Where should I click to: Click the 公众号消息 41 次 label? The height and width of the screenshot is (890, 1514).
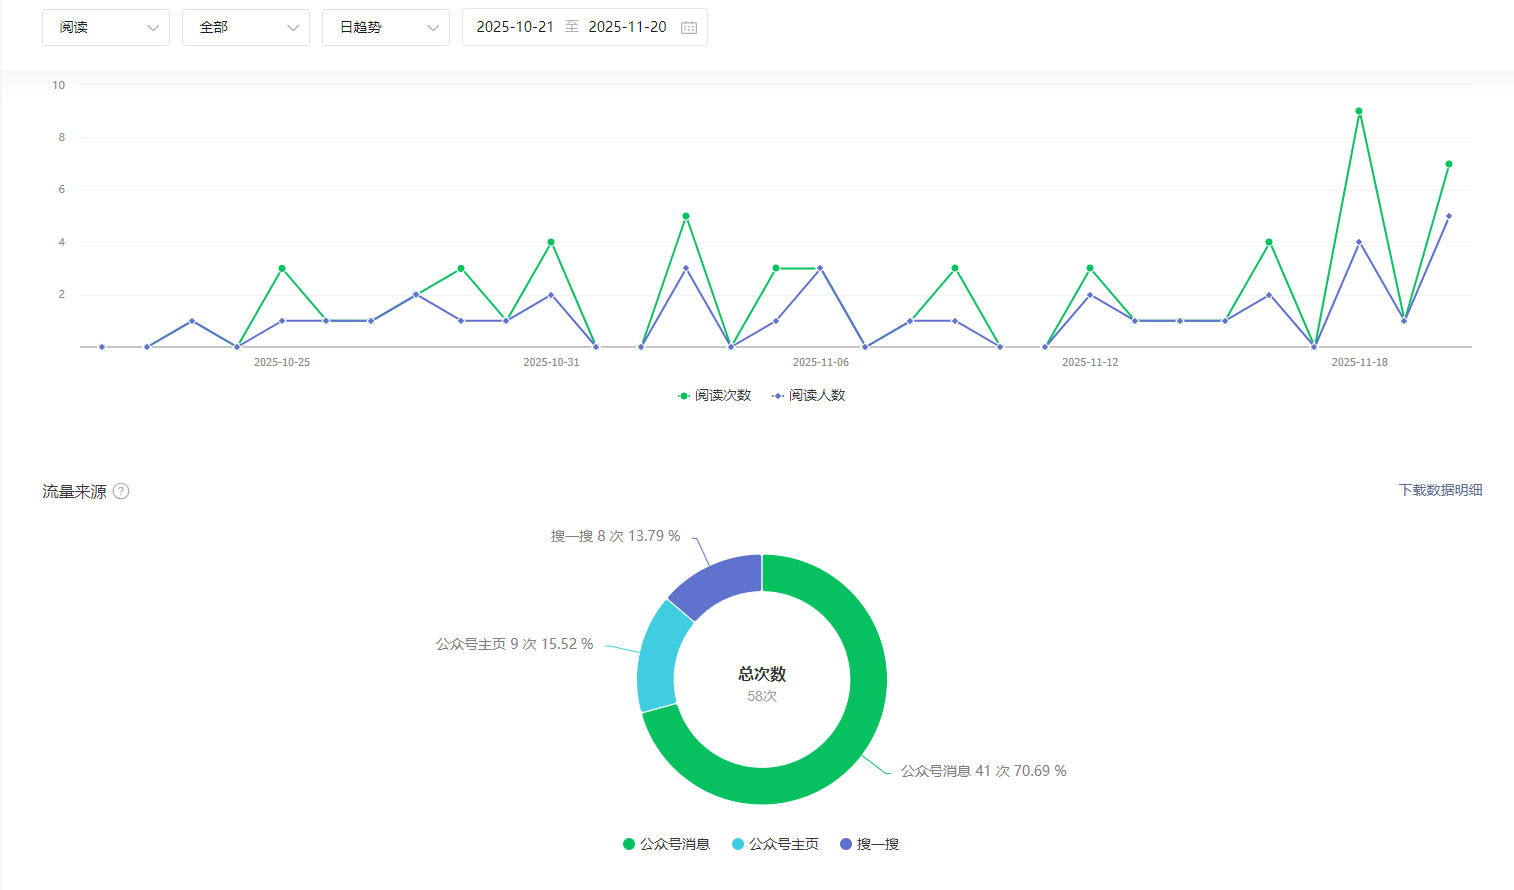(x=983, y=771)
